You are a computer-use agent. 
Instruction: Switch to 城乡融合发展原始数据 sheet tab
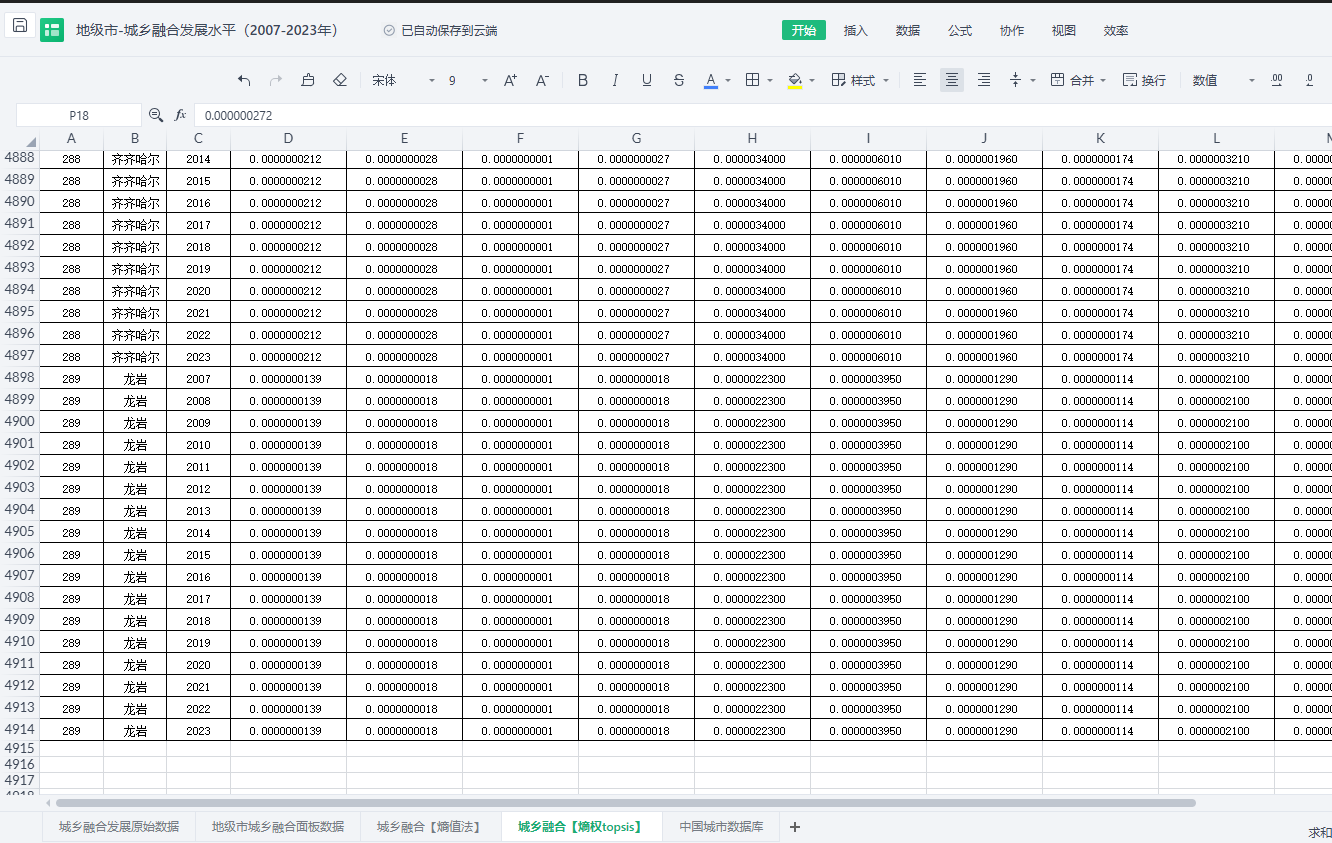(119, 827)
